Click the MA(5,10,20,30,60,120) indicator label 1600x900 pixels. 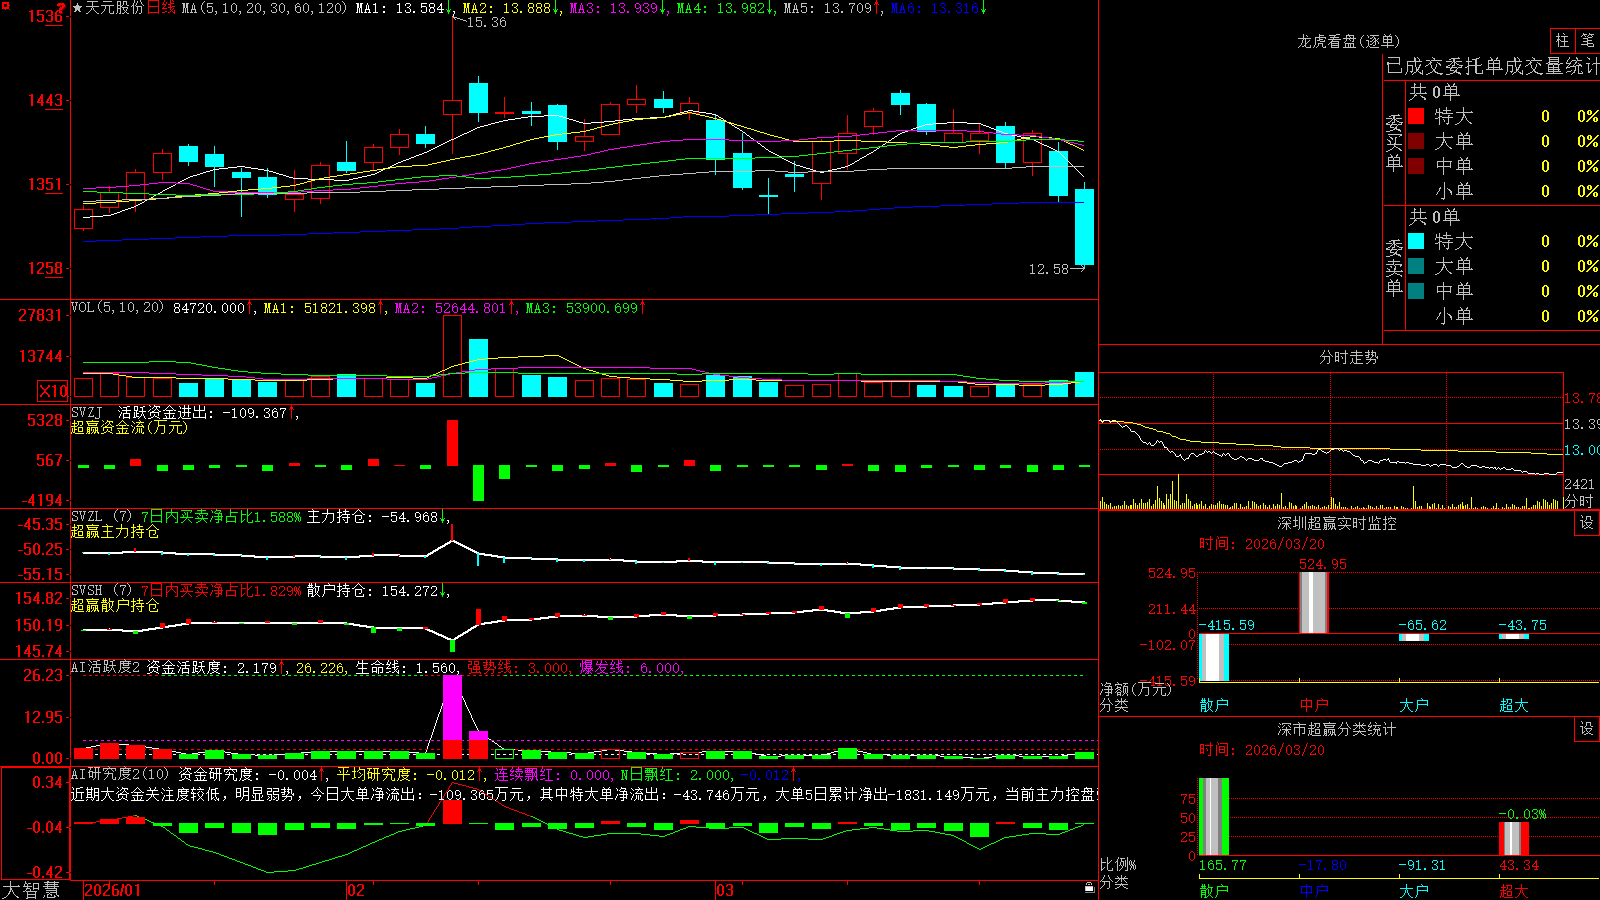[264, 8]
